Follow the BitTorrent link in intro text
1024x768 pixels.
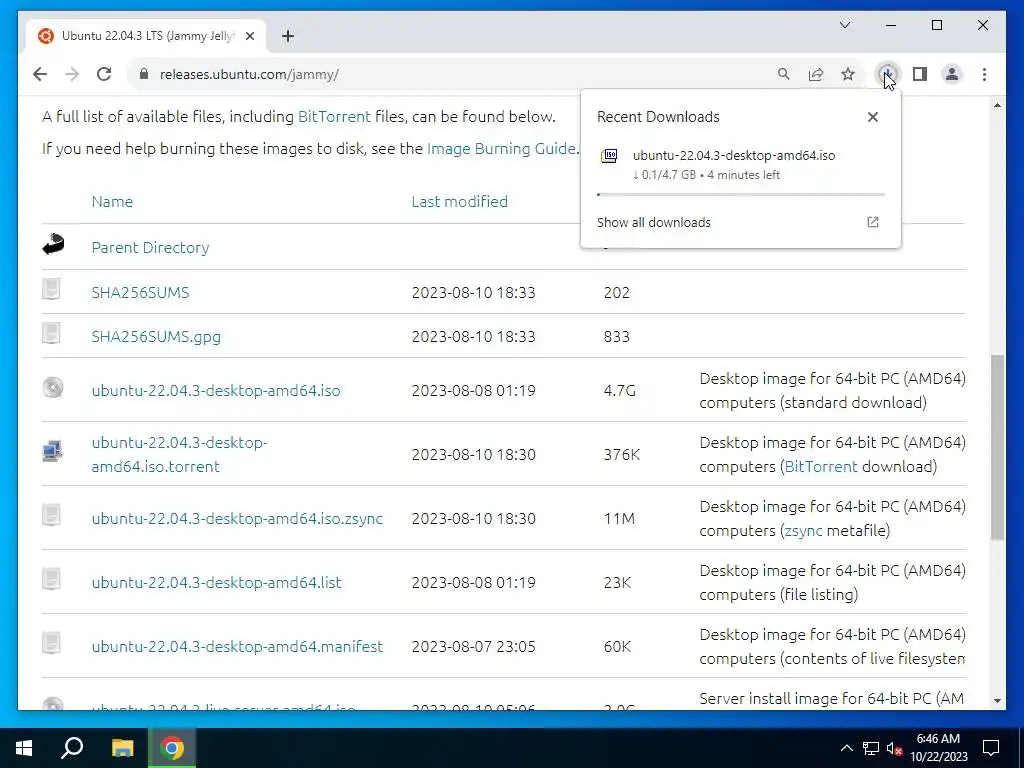[334, 117]
